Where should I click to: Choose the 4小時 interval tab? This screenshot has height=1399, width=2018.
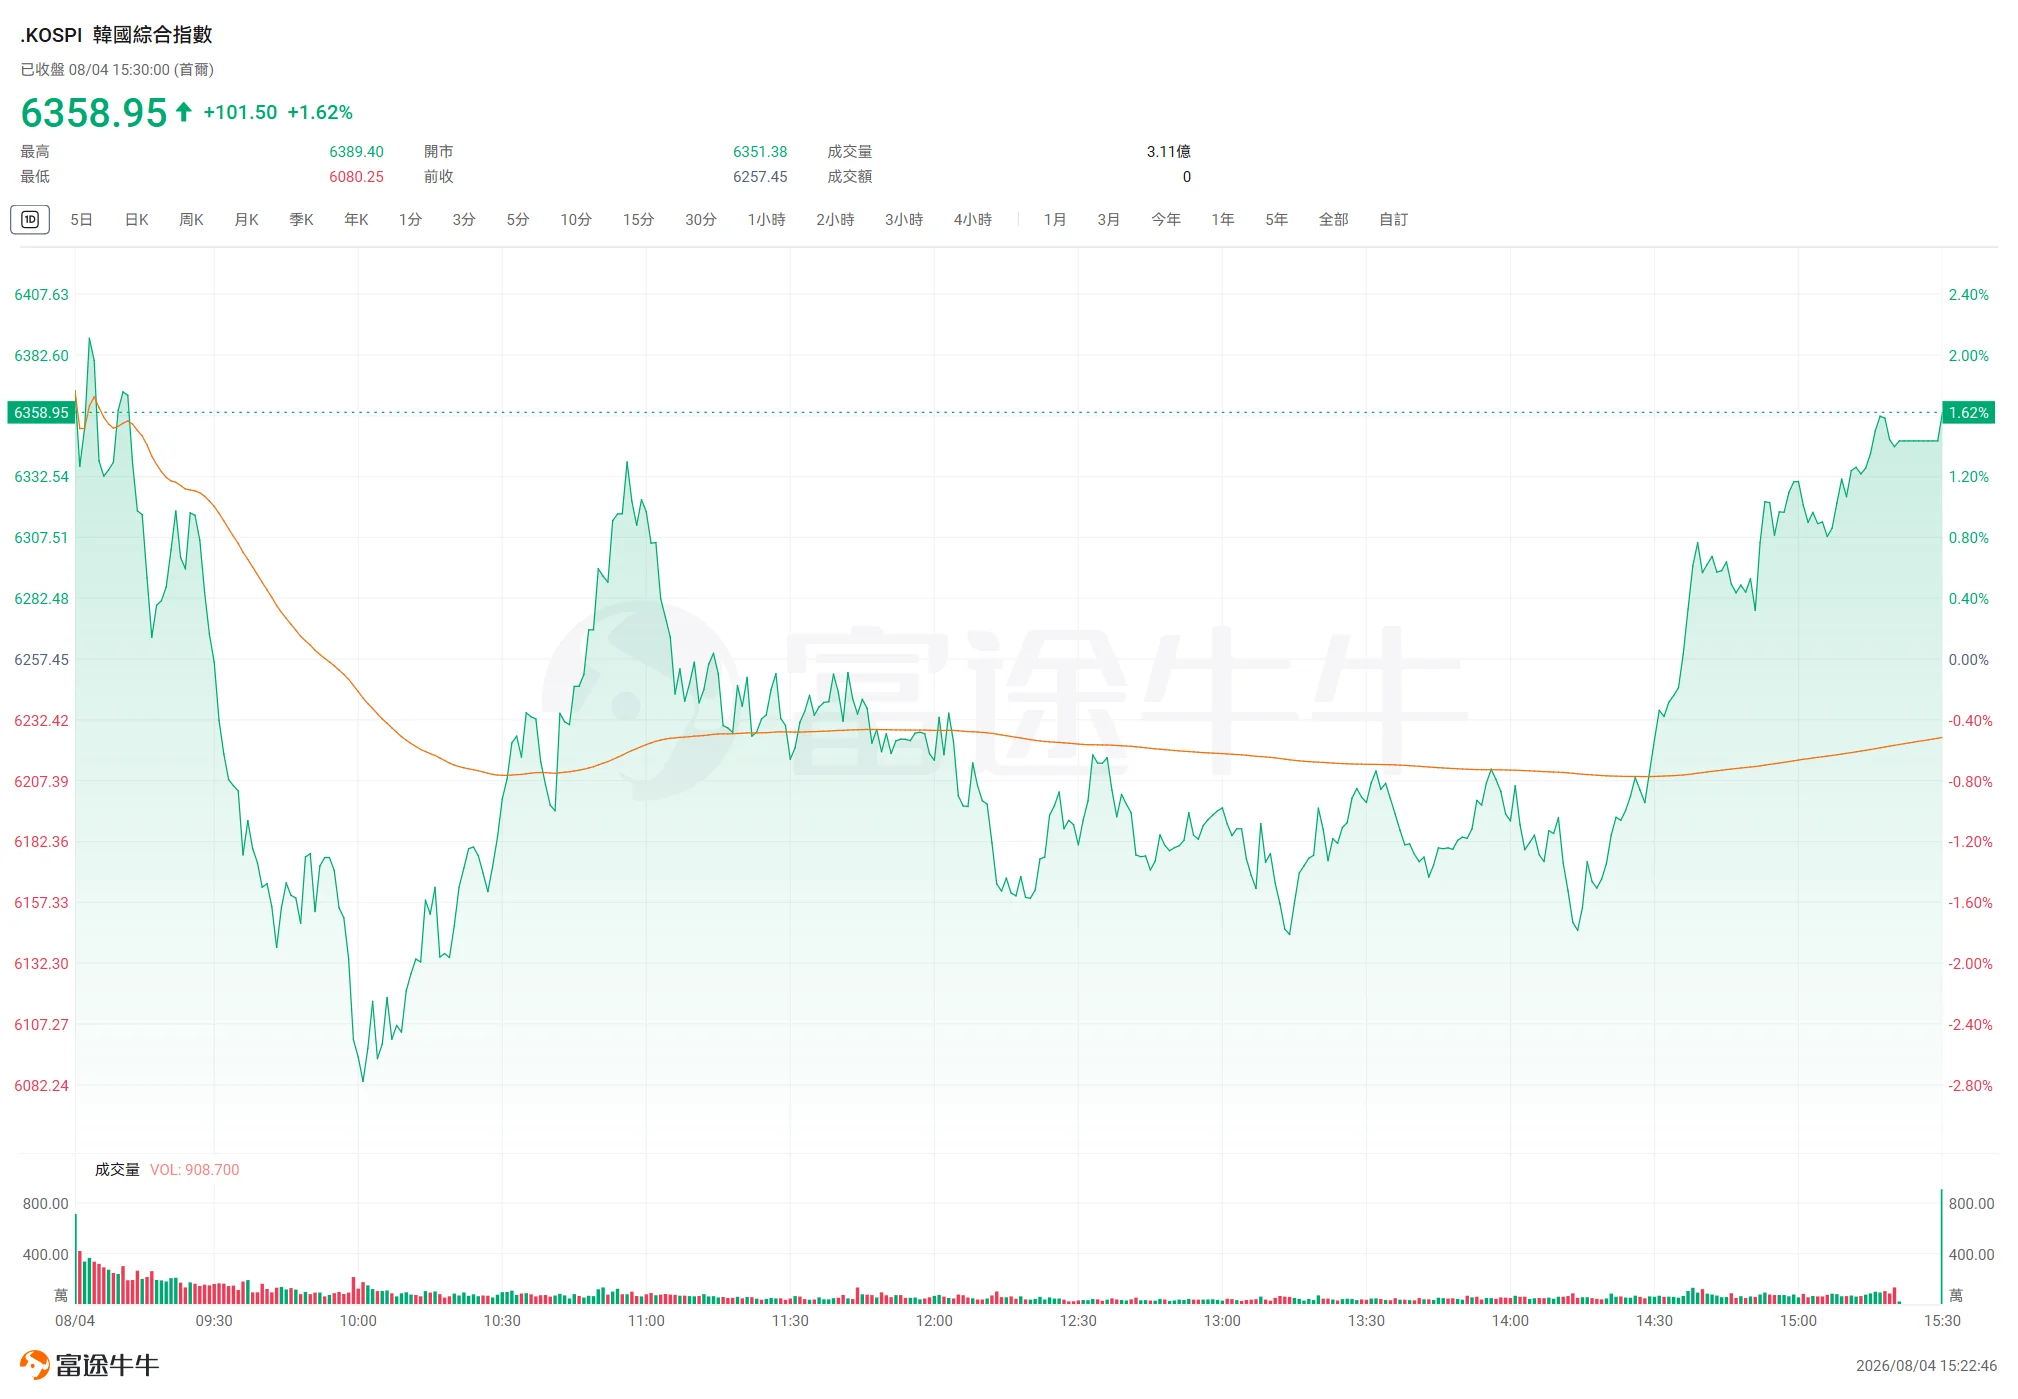973,220
